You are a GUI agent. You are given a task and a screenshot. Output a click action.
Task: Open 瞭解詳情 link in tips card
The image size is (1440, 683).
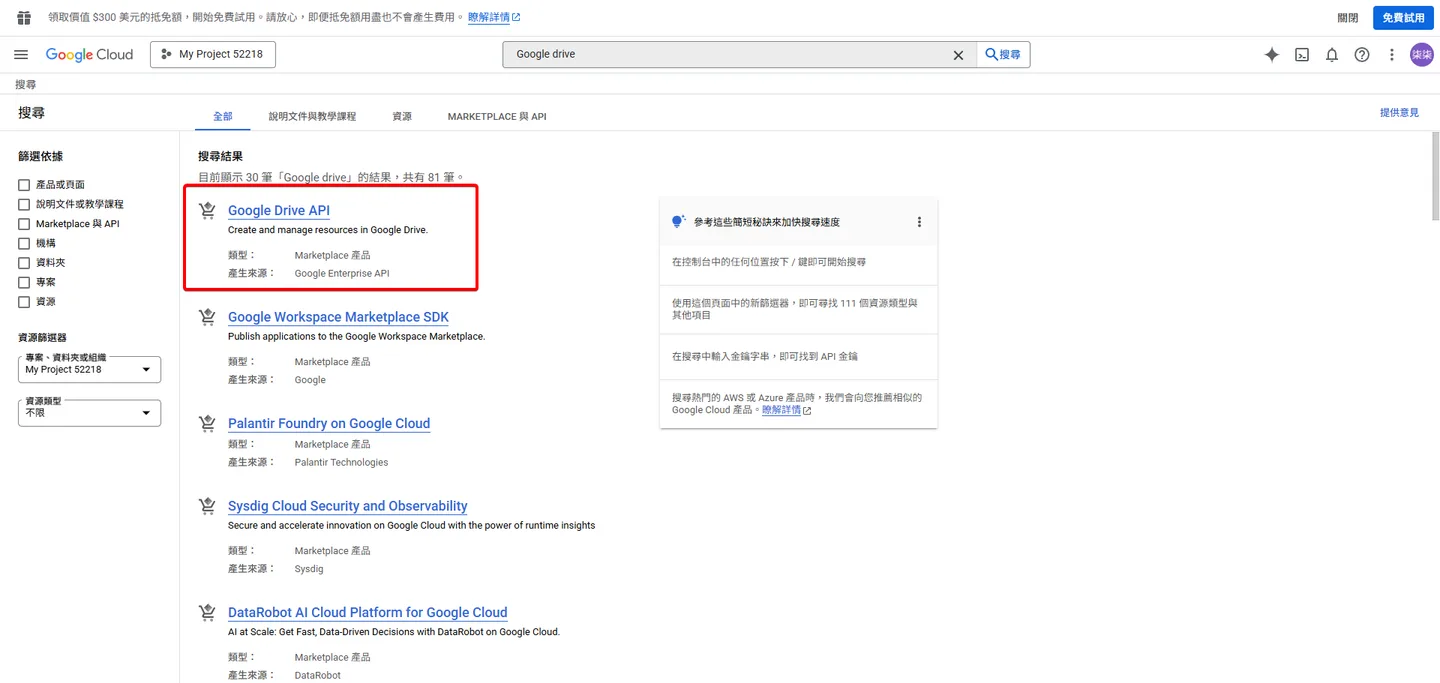point(786,410)
